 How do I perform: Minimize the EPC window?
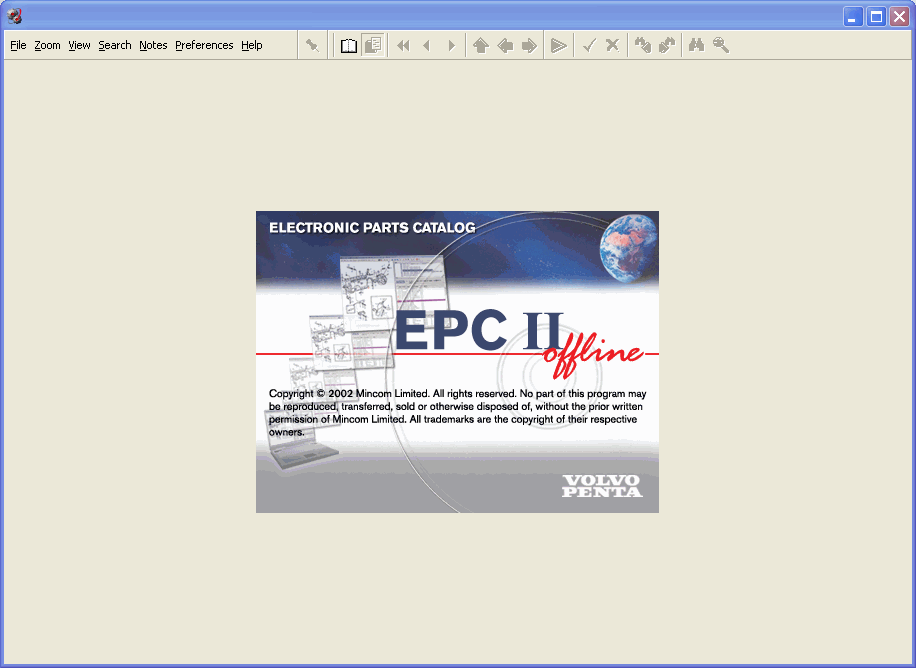point(853,17)
